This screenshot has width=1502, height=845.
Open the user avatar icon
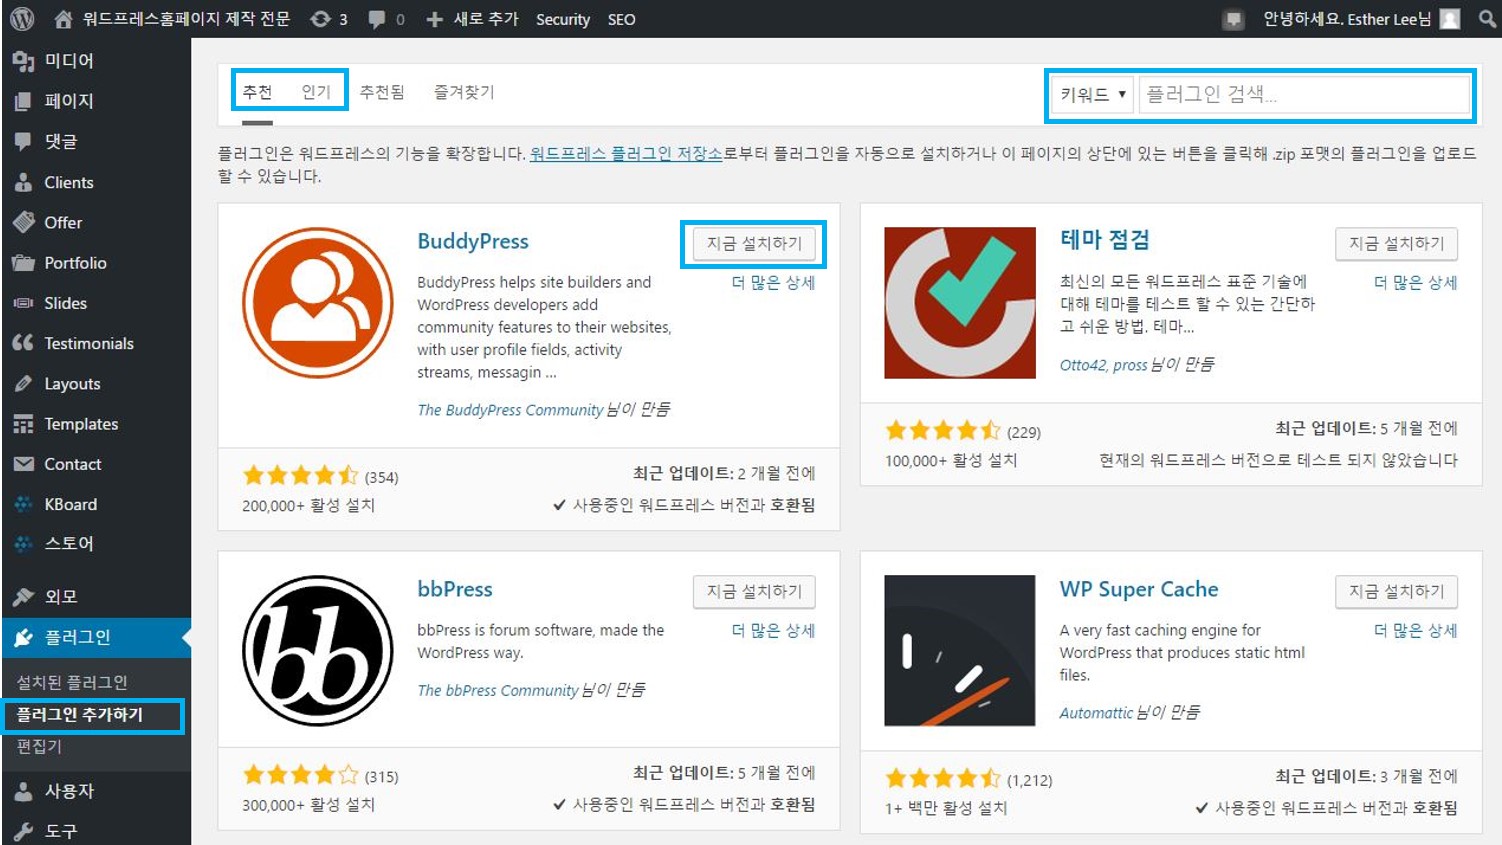1449,19
